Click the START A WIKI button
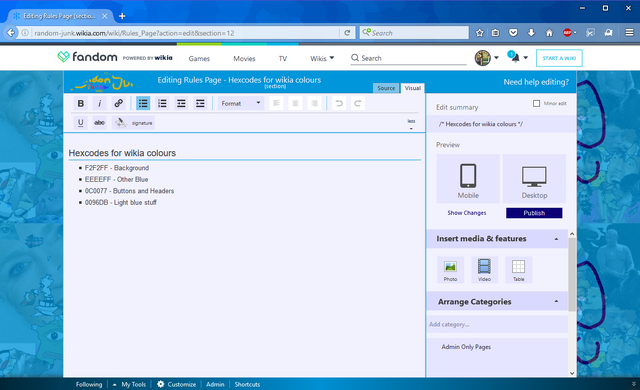 tap(559, 58)
